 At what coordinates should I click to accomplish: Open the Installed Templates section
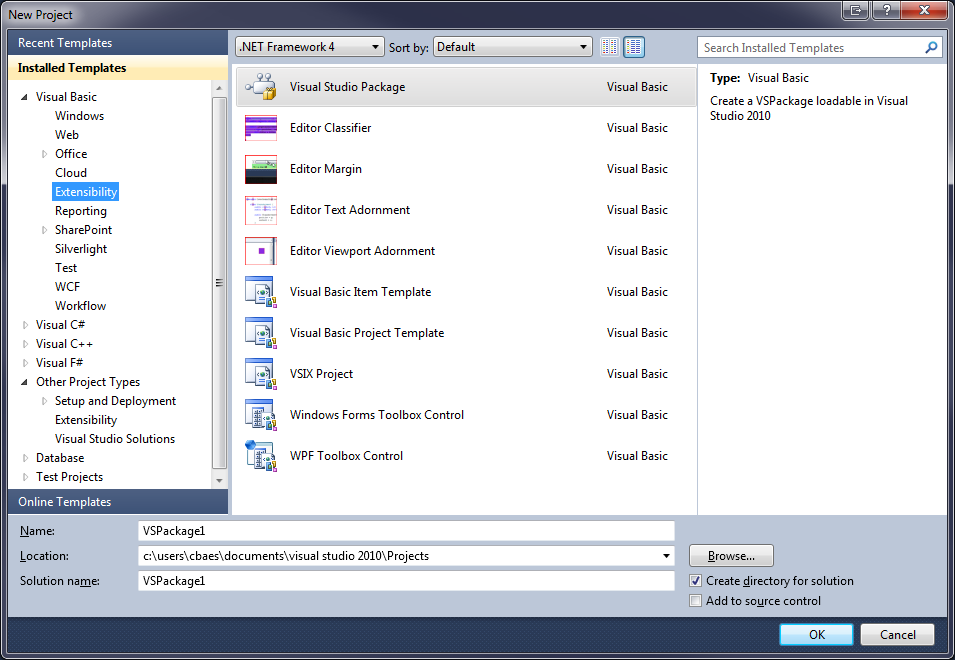(118, 68)
